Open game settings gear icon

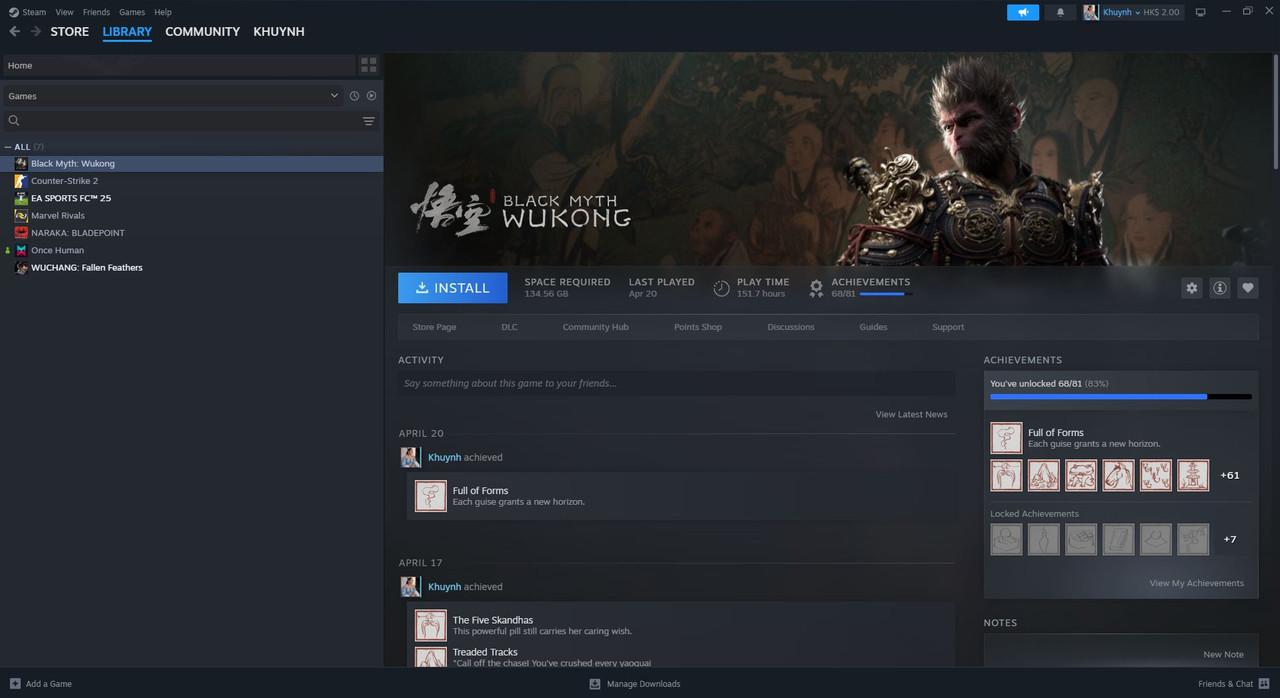[x=1191, y=288]
